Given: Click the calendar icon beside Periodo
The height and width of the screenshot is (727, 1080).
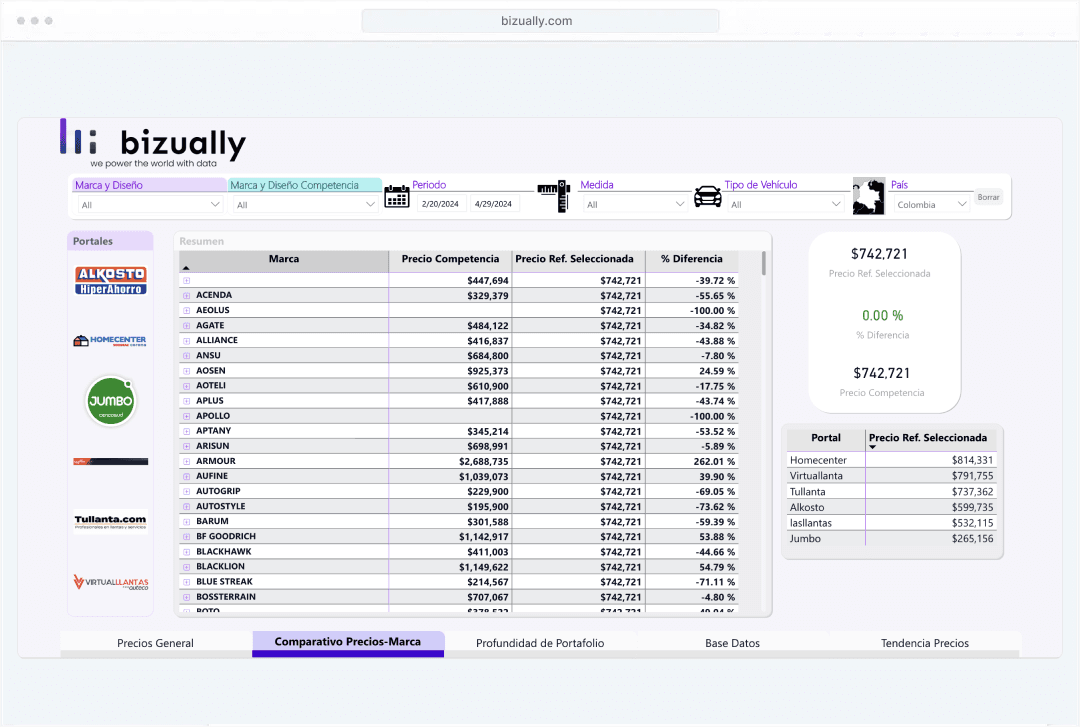Looking at the screenshot, I should (397, 196).
